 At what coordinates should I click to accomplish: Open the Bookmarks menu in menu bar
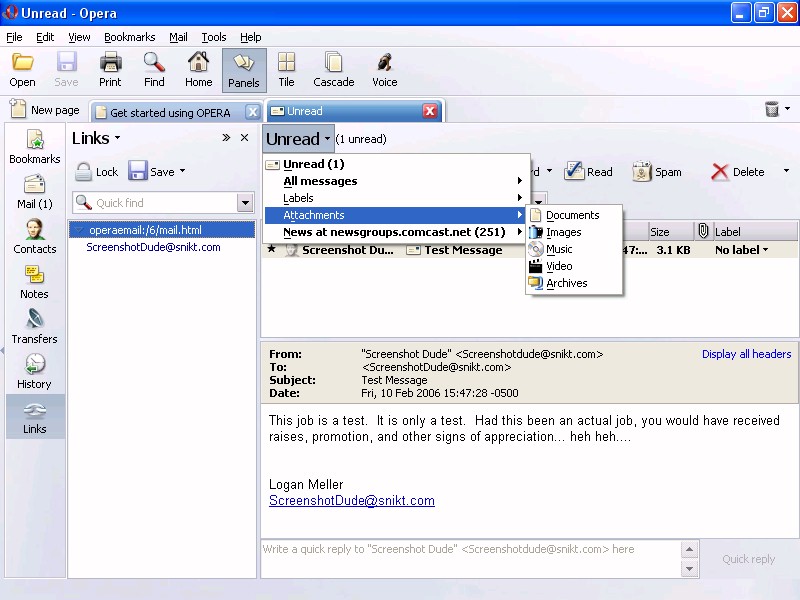pyautogui.click(x=129, y=37)
